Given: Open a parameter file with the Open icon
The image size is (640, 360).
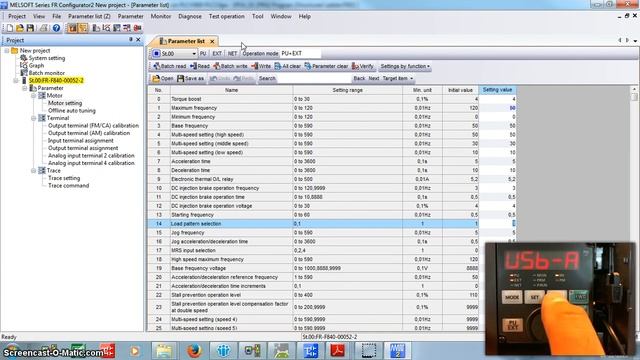Looking at the screenshot, I should 162,78.
